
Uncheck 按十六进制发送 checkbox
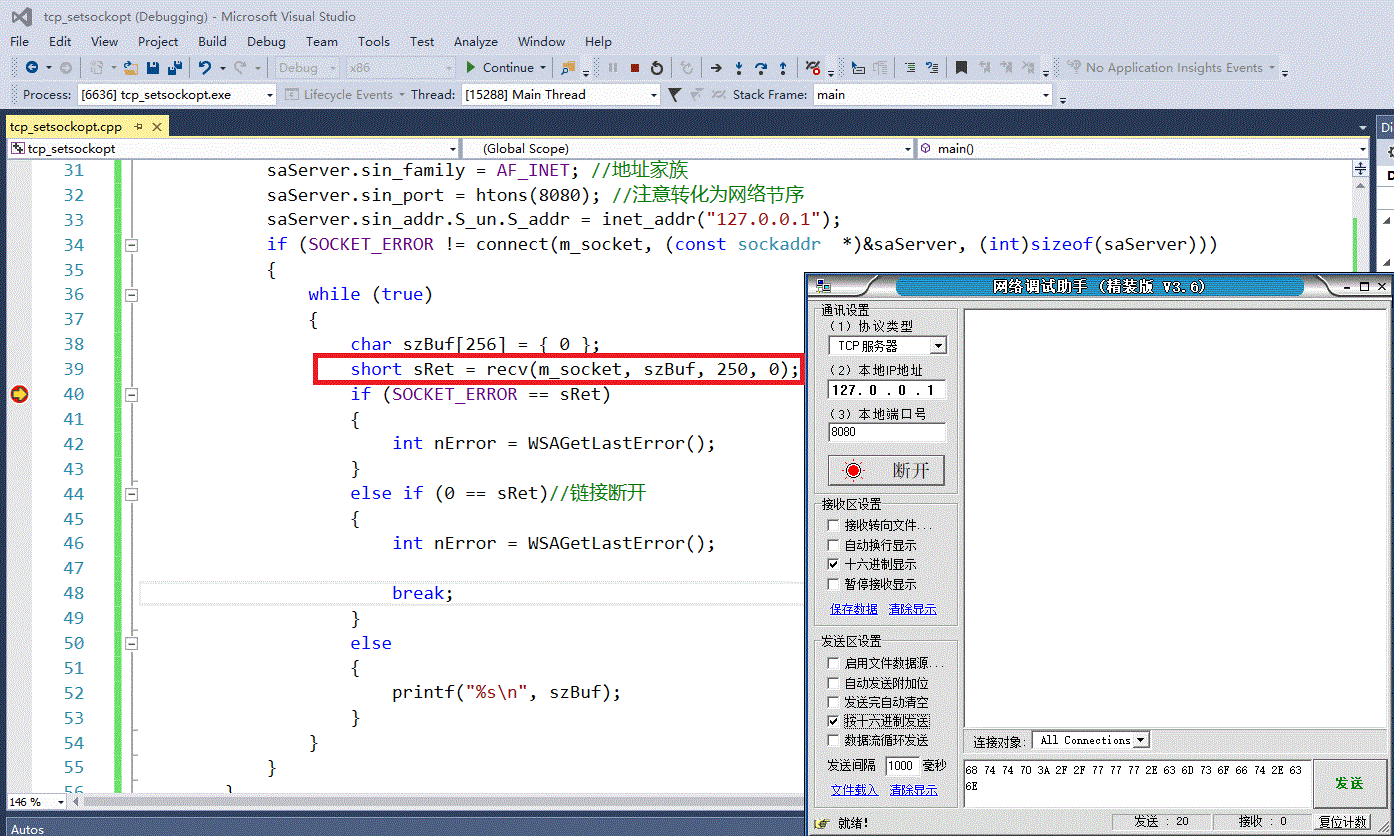833,721
